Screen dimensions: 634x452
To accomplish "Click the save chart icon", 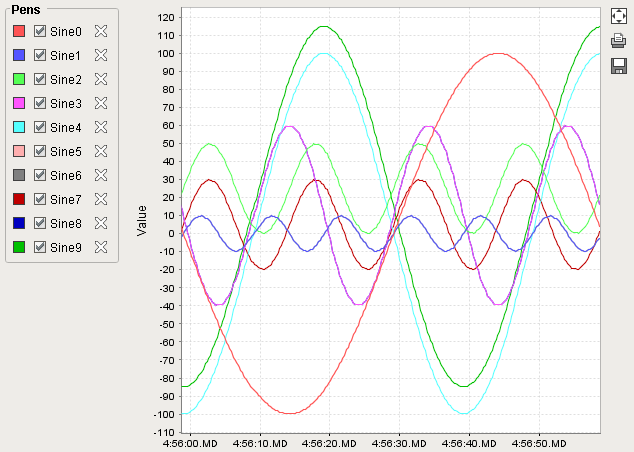I will [619, 65].
